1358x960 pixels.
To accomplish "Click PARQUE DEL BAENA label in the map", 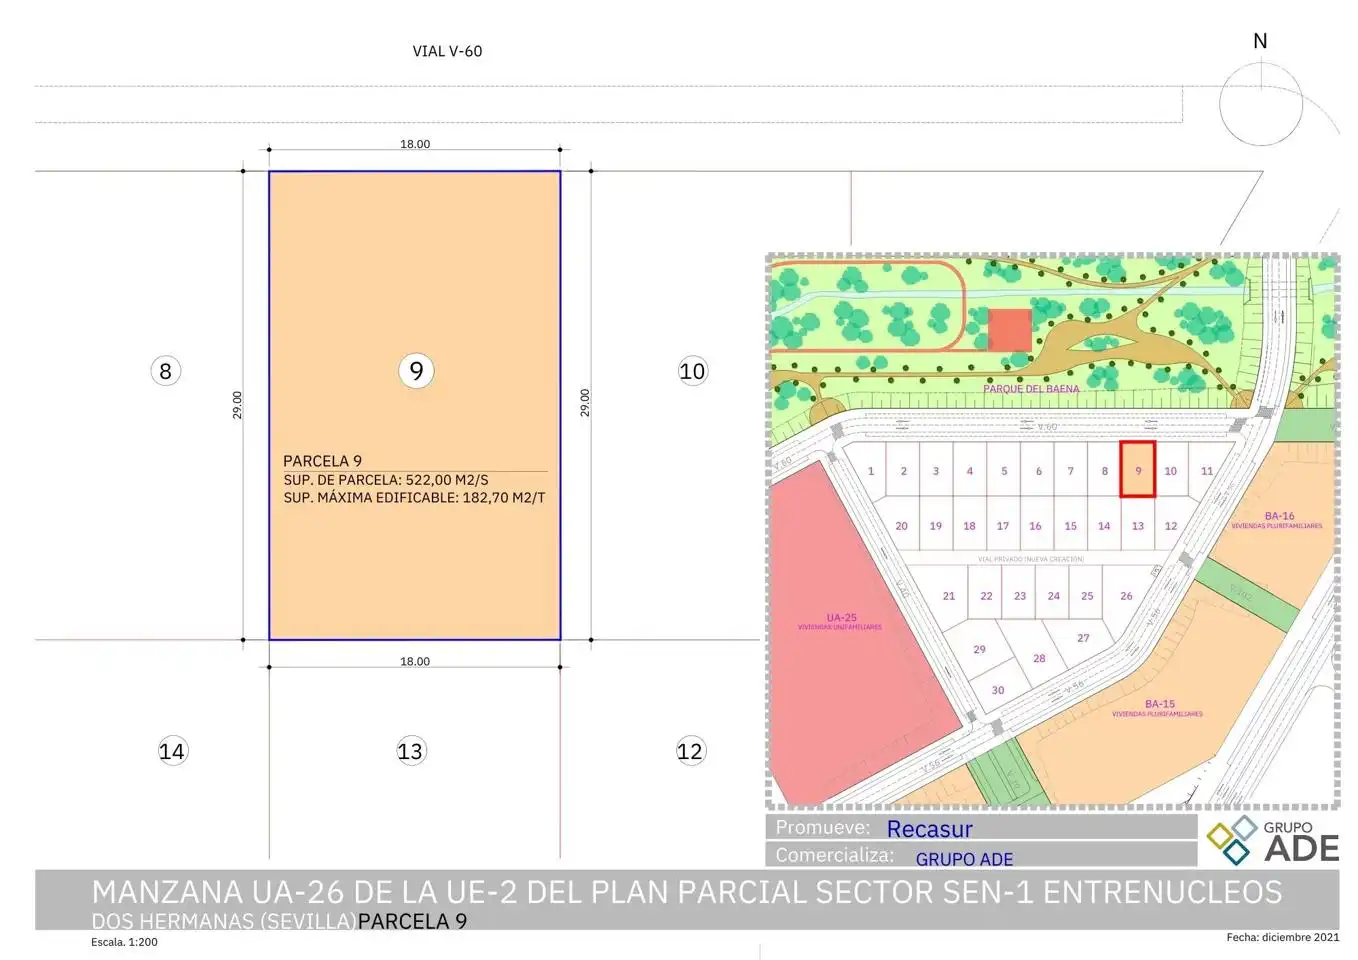I will [x=1031, y=389].
